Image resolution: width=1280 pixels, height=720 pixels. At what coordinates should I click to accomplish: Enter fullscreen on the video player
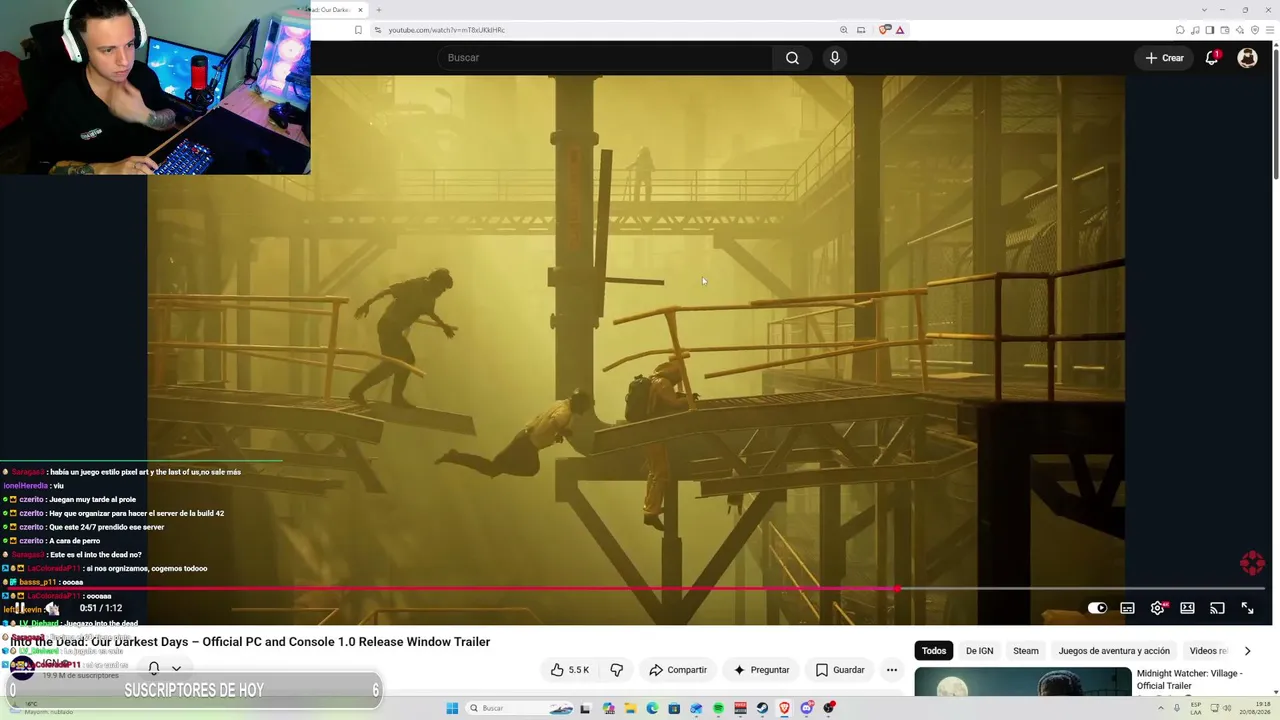(1247, 608)
